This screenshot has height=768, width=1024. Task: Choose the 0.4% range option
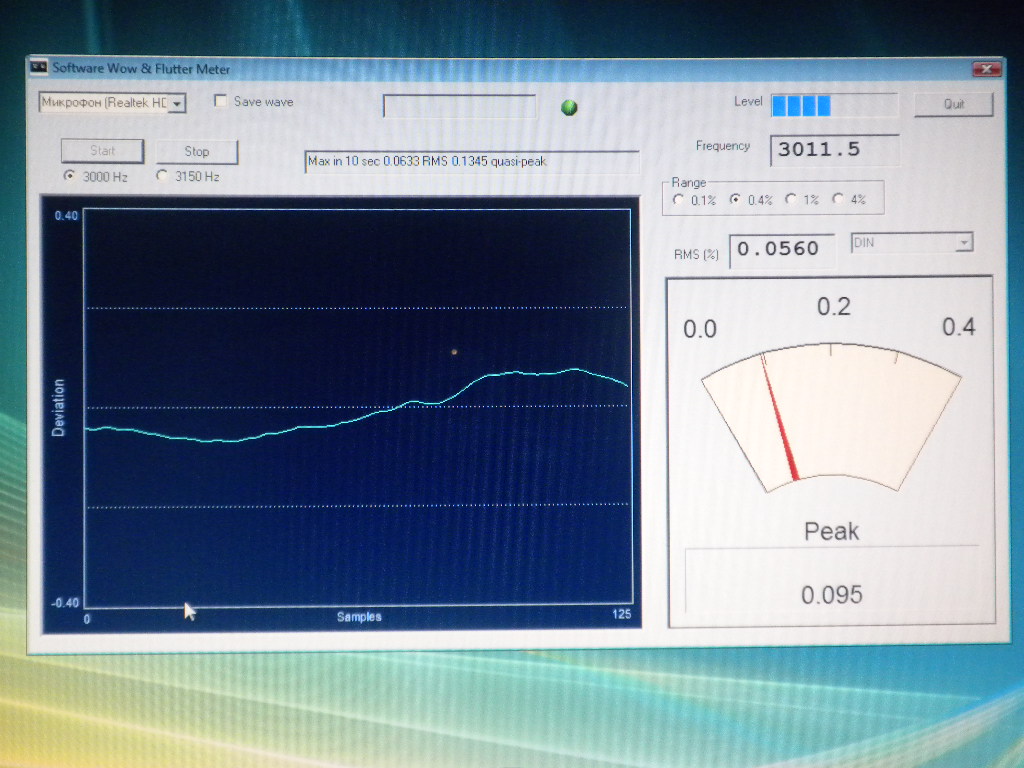coord(736,200)
